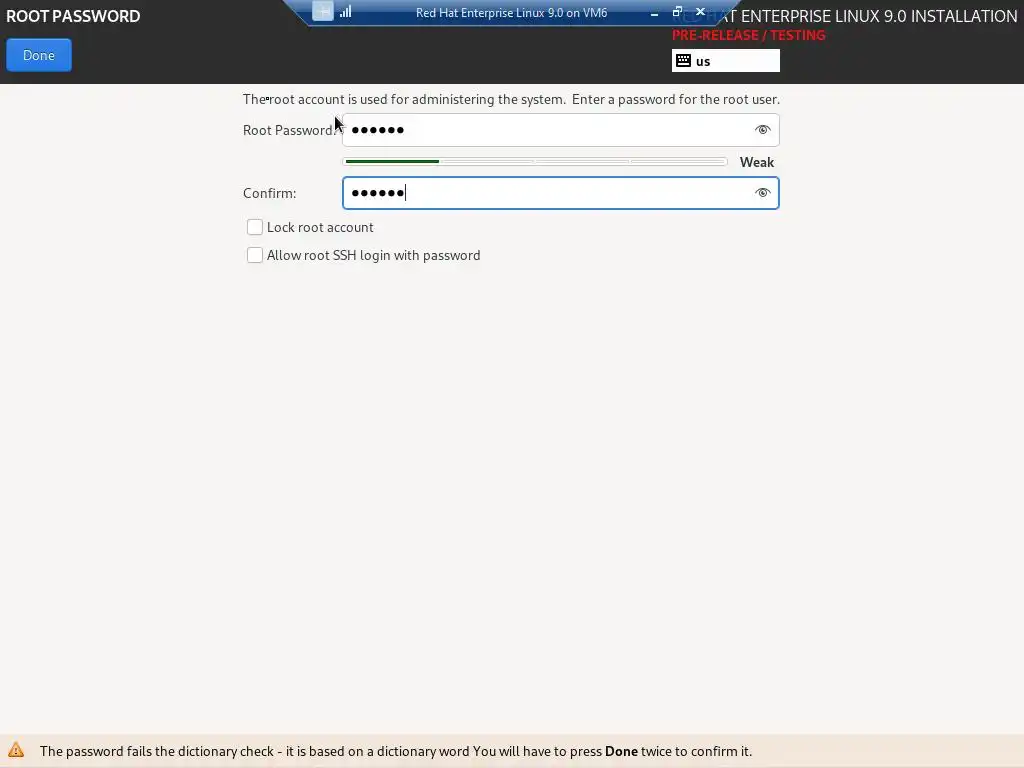Image resolution: width=1024 pixels, height=768 pixels.
Task: Click the keyboard icon beside us
Action: 683,61
